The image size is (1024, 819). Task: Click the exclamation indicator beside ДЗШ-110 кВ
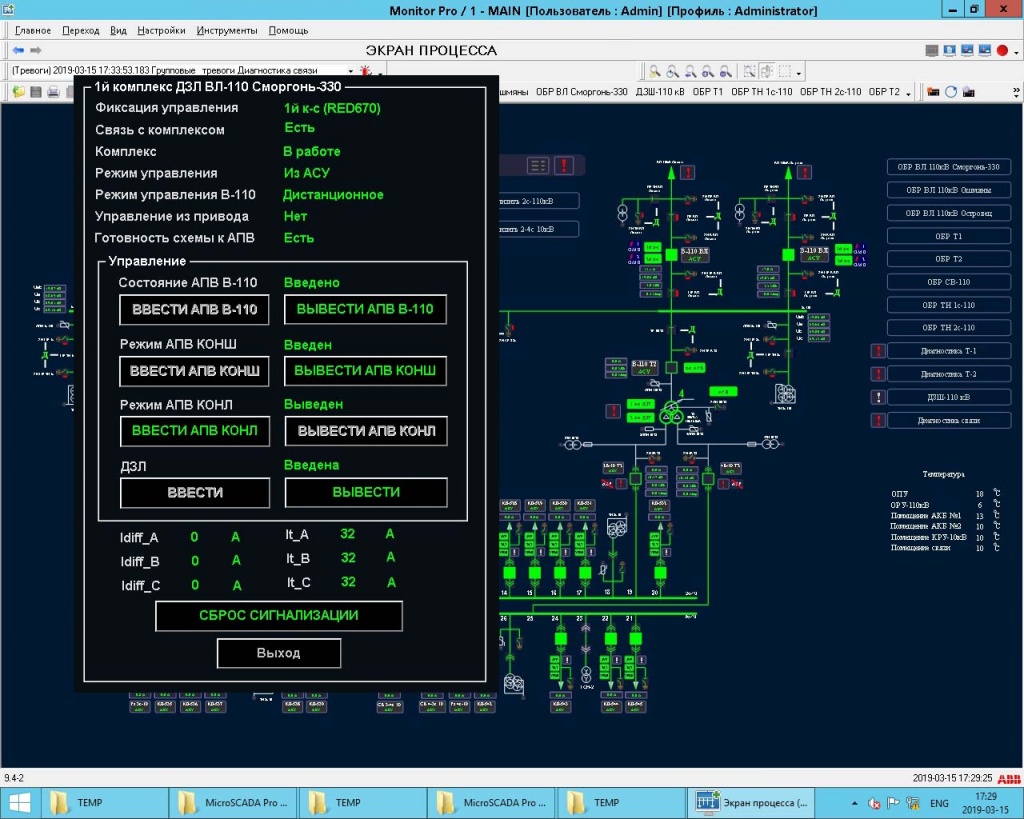[x=878, y=397]
